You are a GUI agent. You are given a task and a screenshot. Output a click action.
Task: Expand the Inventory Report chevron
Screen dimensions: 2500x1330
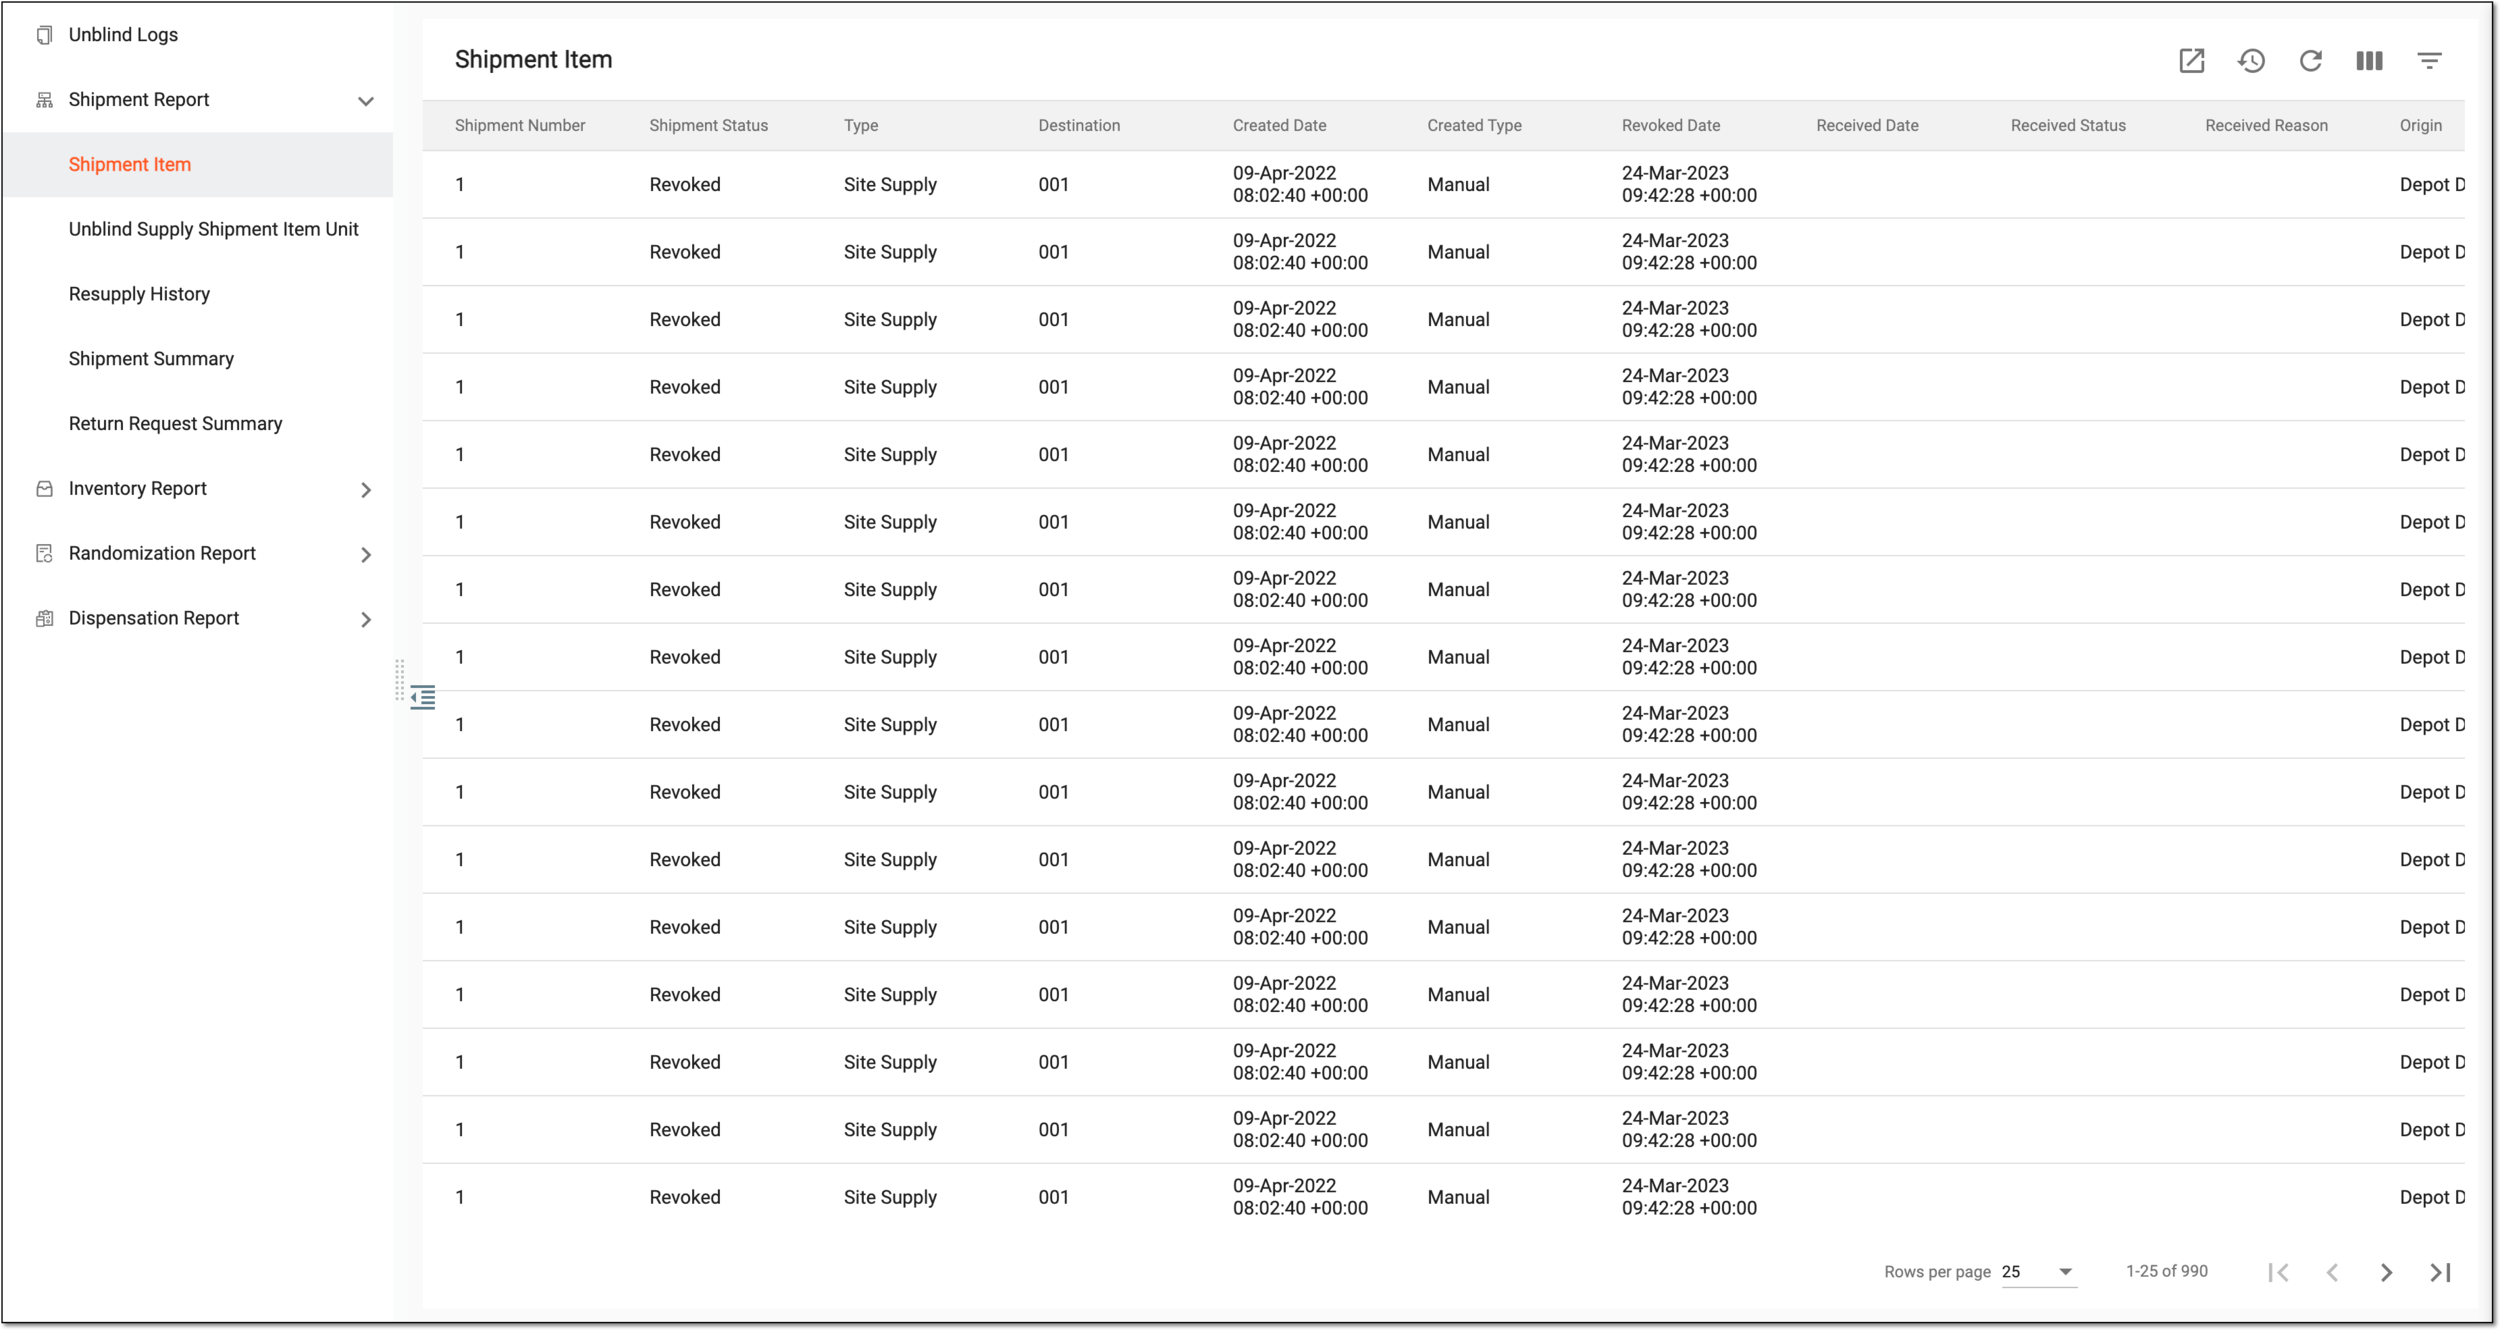tap(366, 490)
